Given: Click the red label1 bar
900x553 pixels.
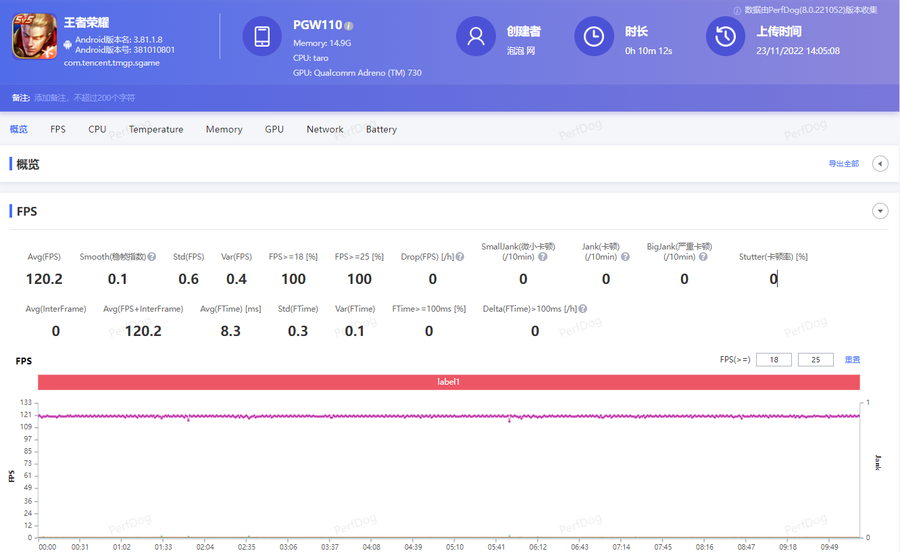Looking at the screenshot, I should (x=449, y=382).
